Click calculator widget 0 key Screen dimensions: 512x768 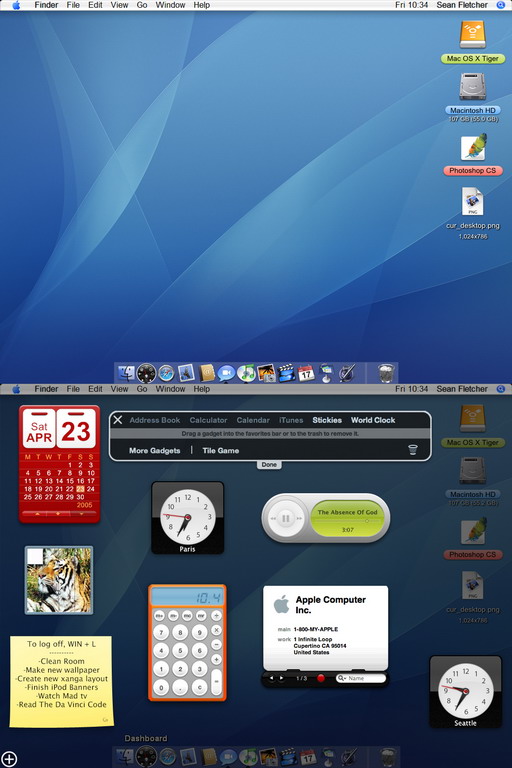point(161,687)
